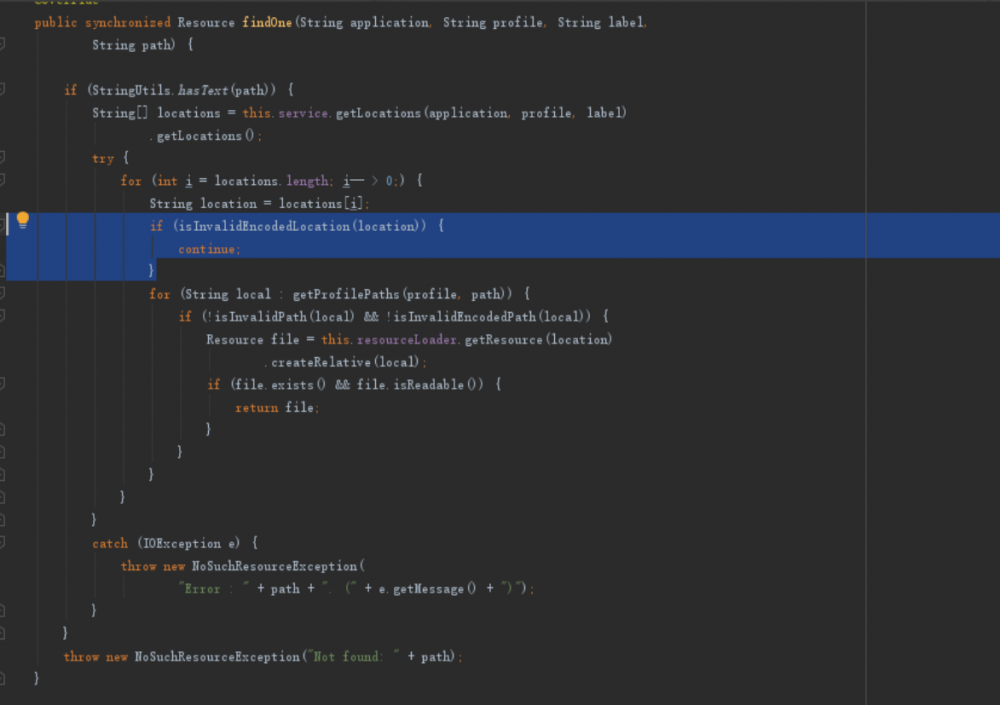Screen dimensions: 1000x705
Task: Collapse the findOne method with its gutter arrow
Action: 4,45
